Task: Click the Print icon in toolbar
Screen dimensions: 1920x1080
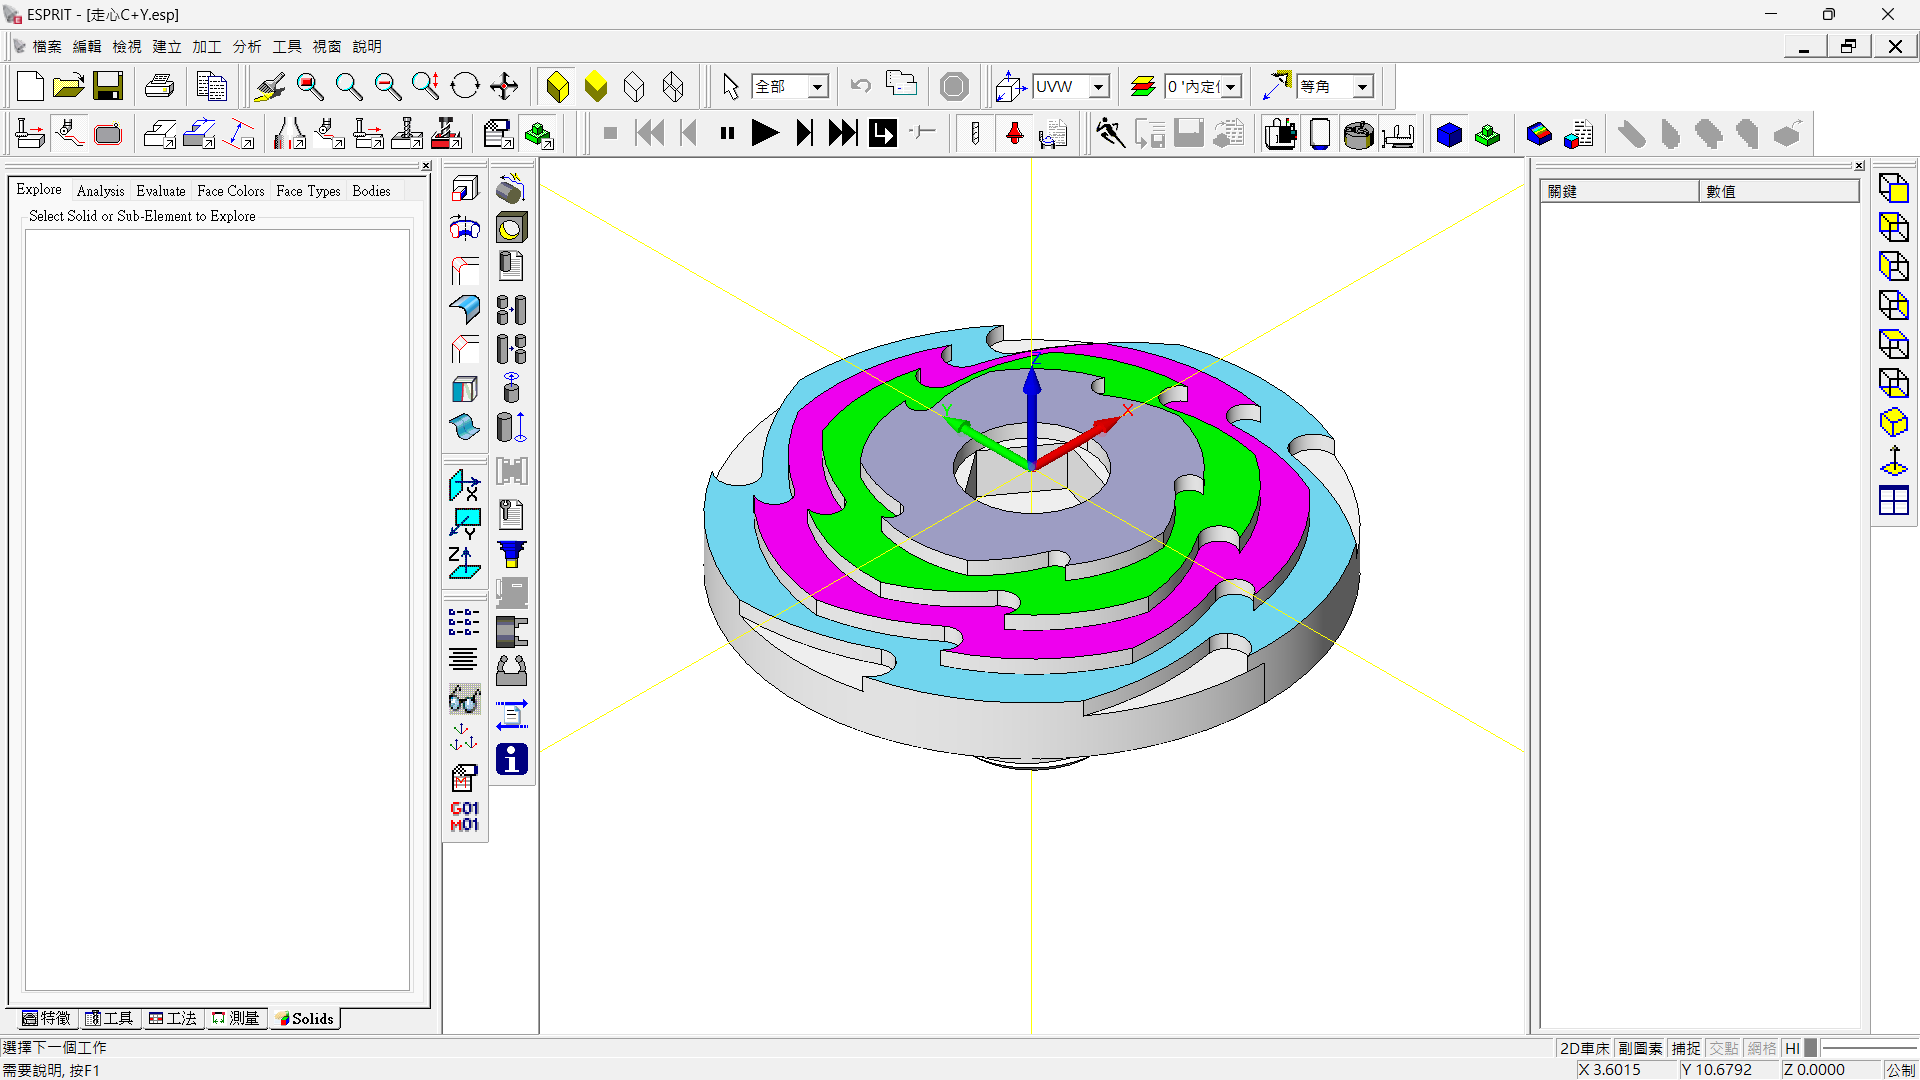Action: pyautogui.click(x=159, y=87)
